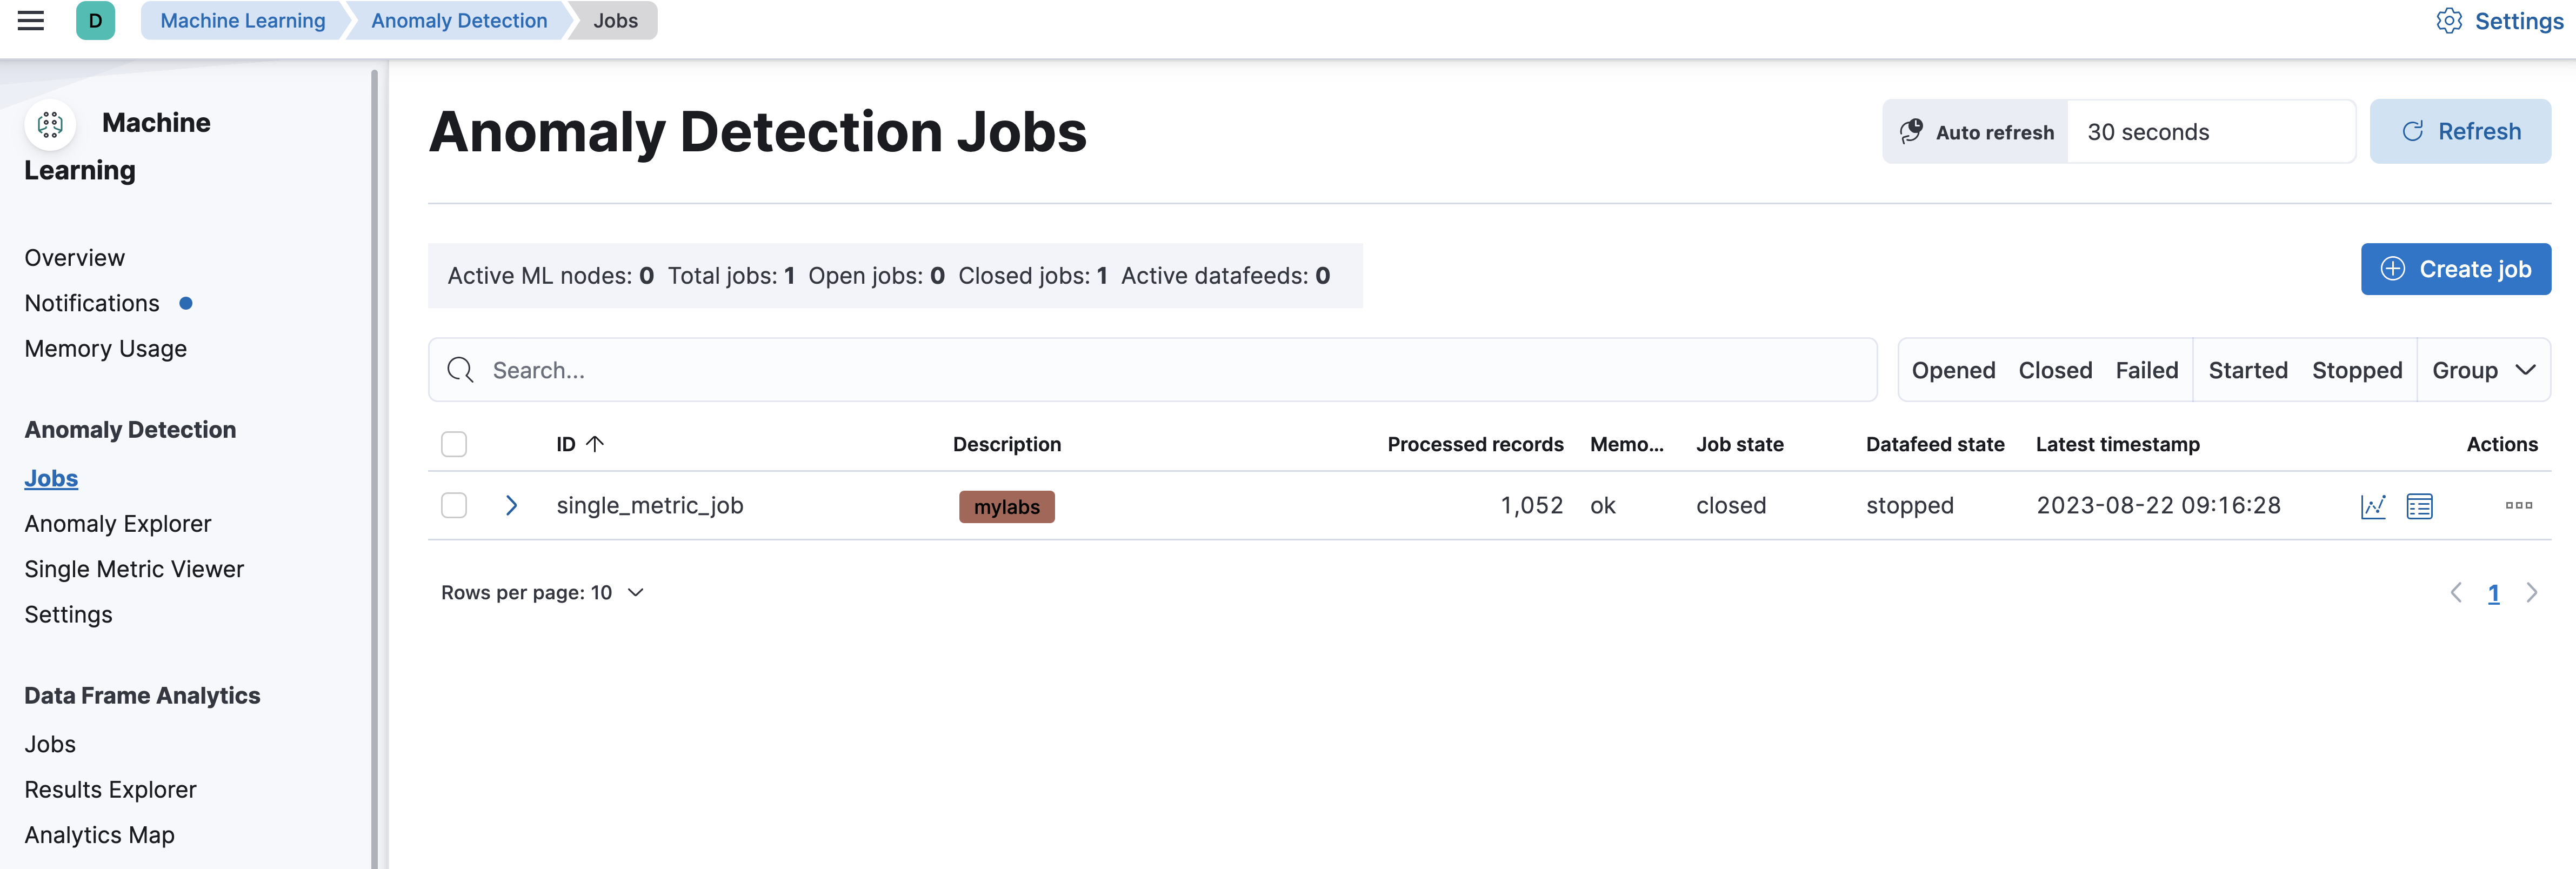The width and height of the screenshot is (2576, 869).
Task: Click the jobs Search field
Action: click(1152, 370)
